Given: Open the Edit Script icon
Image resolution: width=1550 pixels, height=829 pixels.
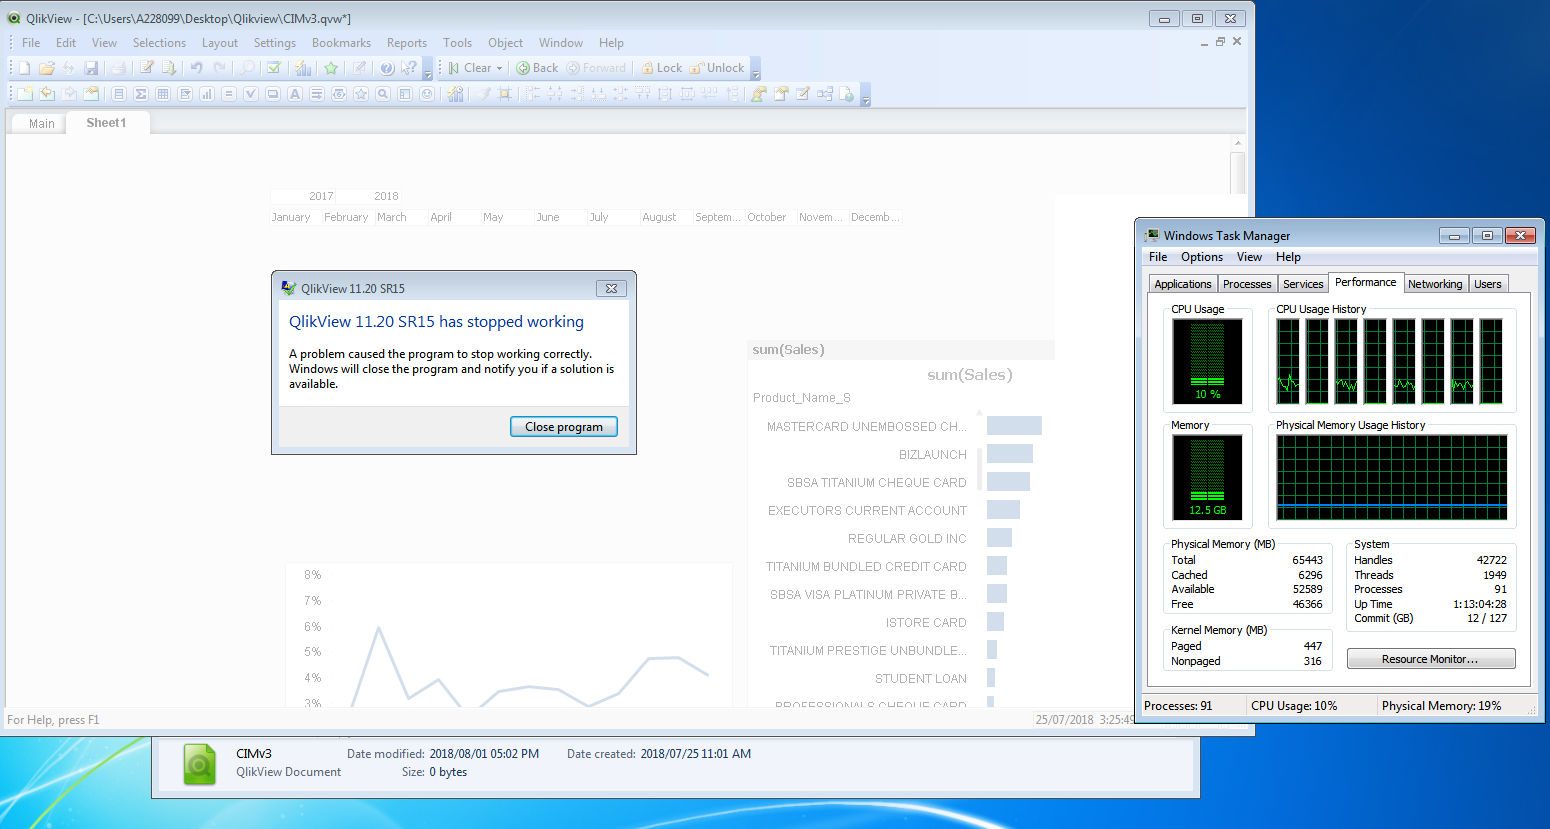Looking at the screenshot, I should pyautogui.click(x=147, y=68).
